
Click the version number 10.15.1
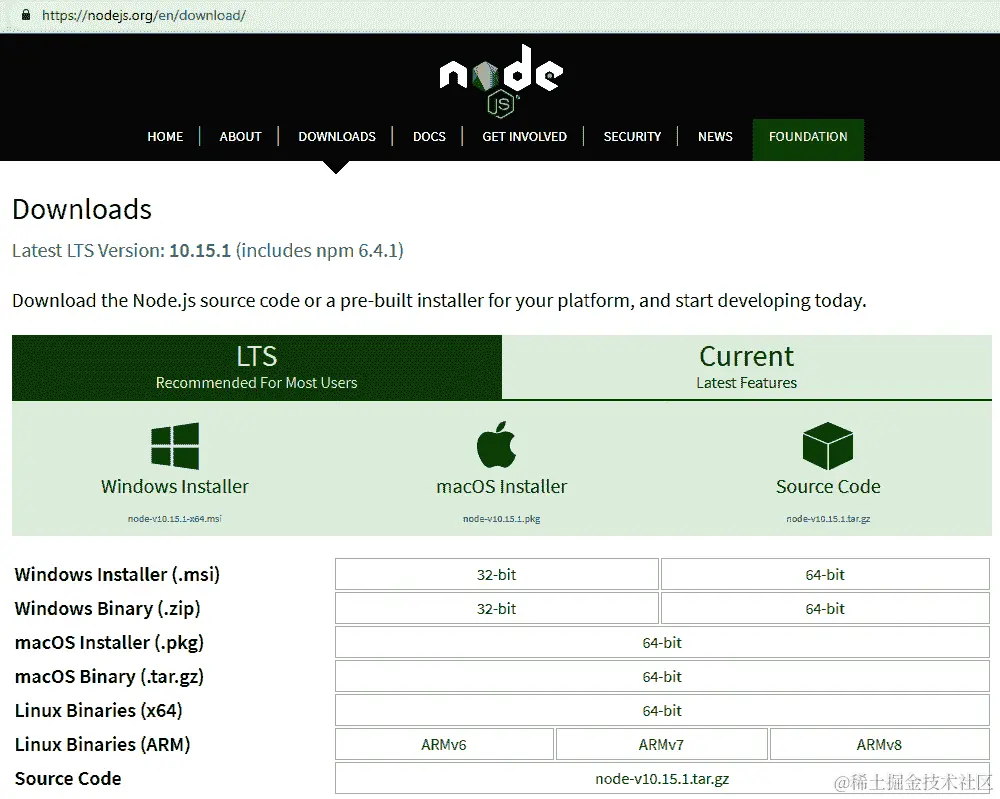click(200, 251)
